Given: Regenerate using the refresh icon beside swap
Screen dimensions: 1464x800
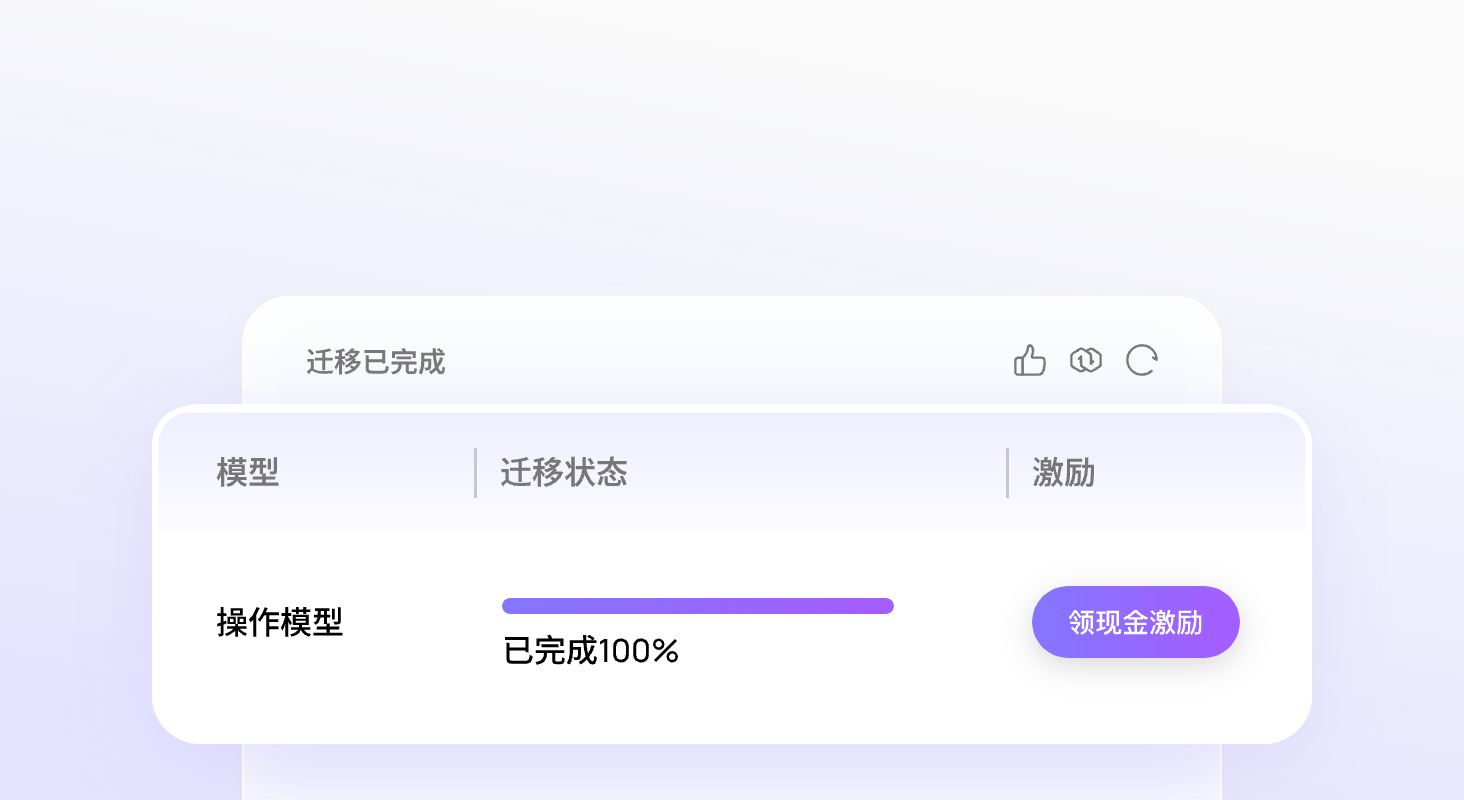Looking at the screenshot, I should [x=1142, y=360].
